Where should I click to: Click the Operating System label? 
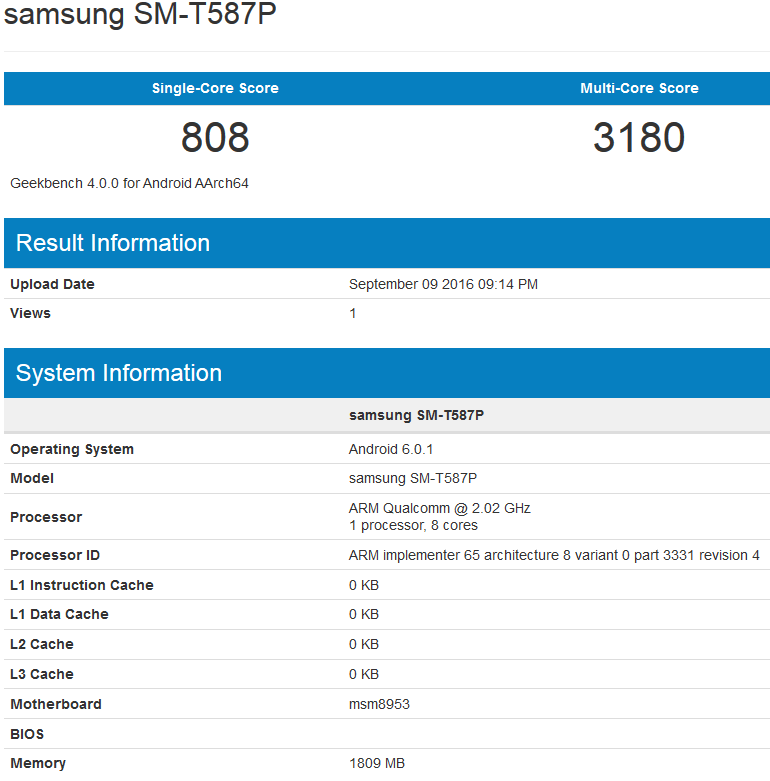click(72, 449)
